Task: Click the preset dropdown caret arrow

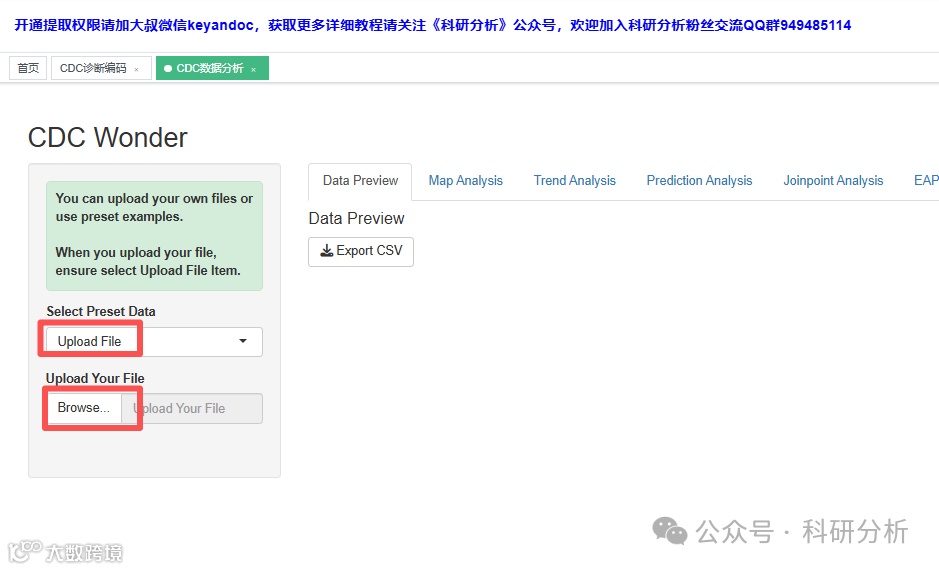Action: pos(243,341)
